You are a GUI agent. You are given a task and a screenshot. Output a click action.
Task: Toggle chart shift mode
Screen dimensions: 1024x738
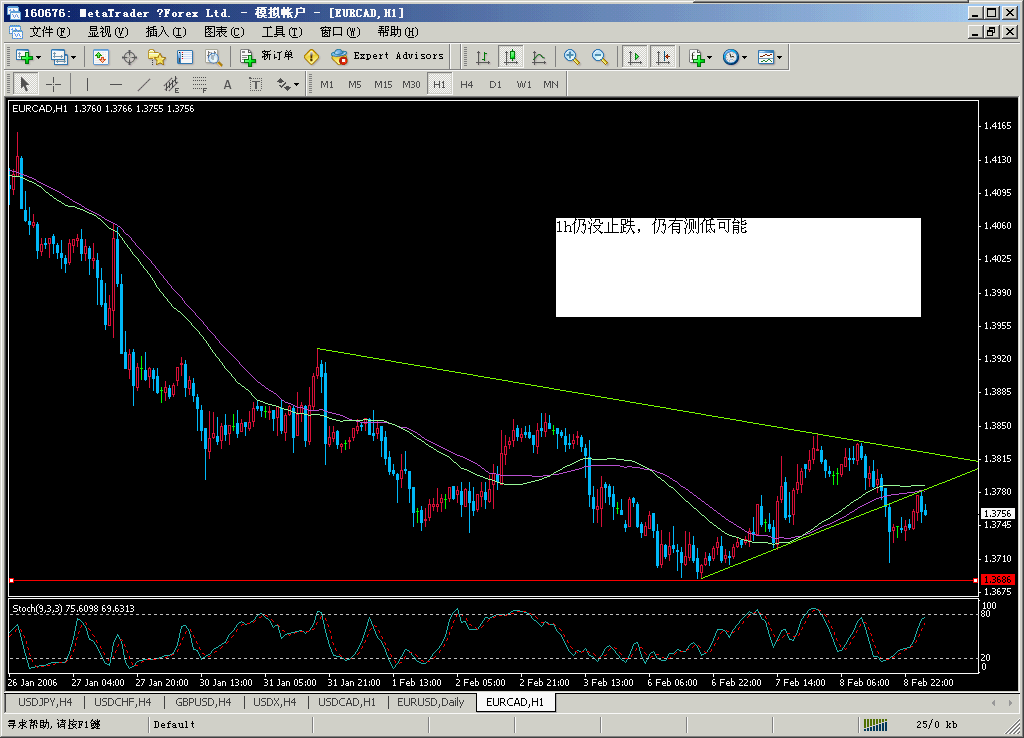(x=663, y=57)
